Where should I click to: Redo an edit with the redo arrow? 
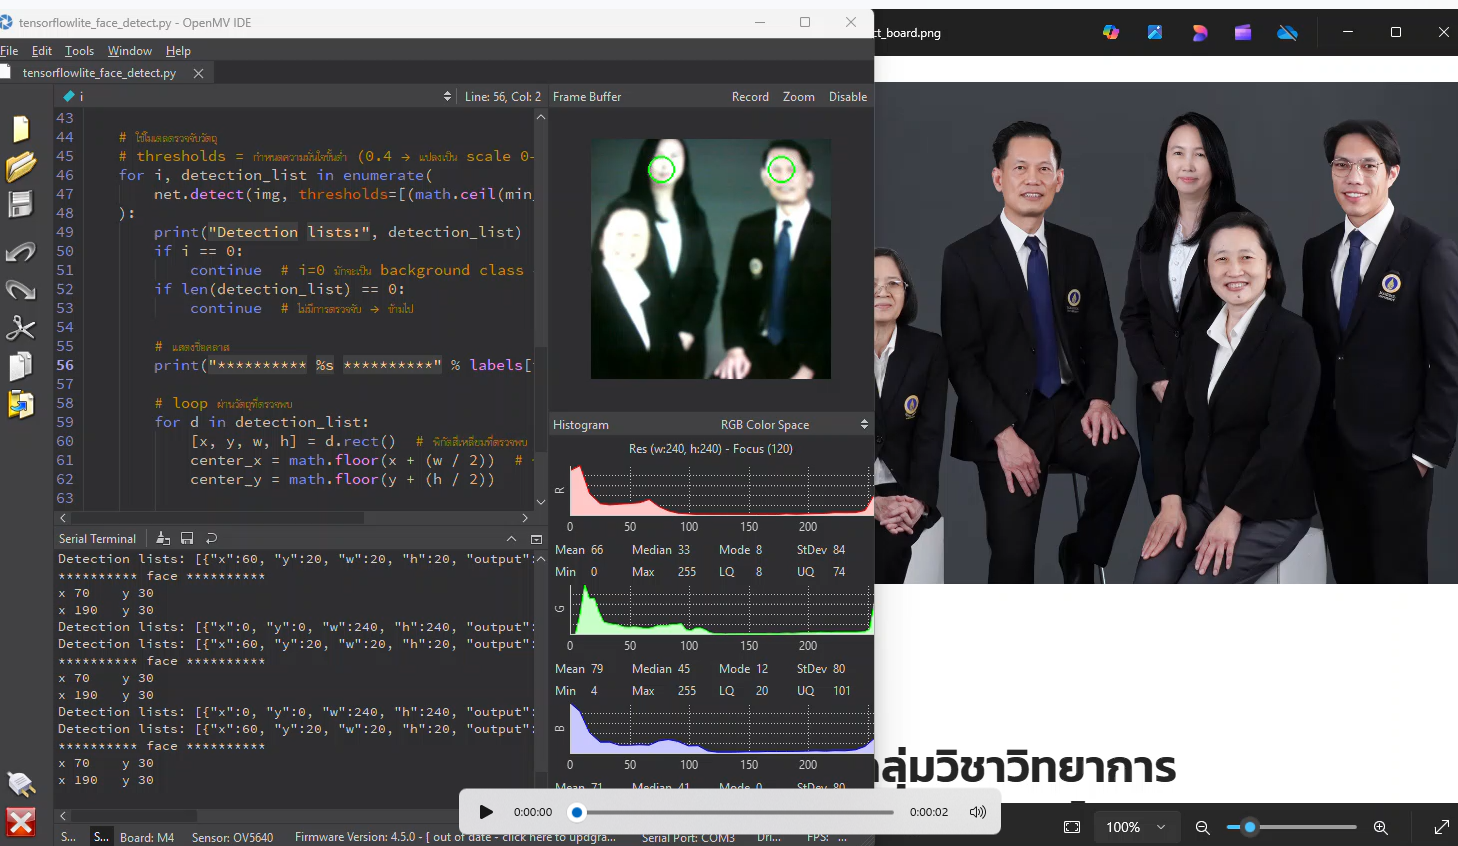(x=22, y=290)
